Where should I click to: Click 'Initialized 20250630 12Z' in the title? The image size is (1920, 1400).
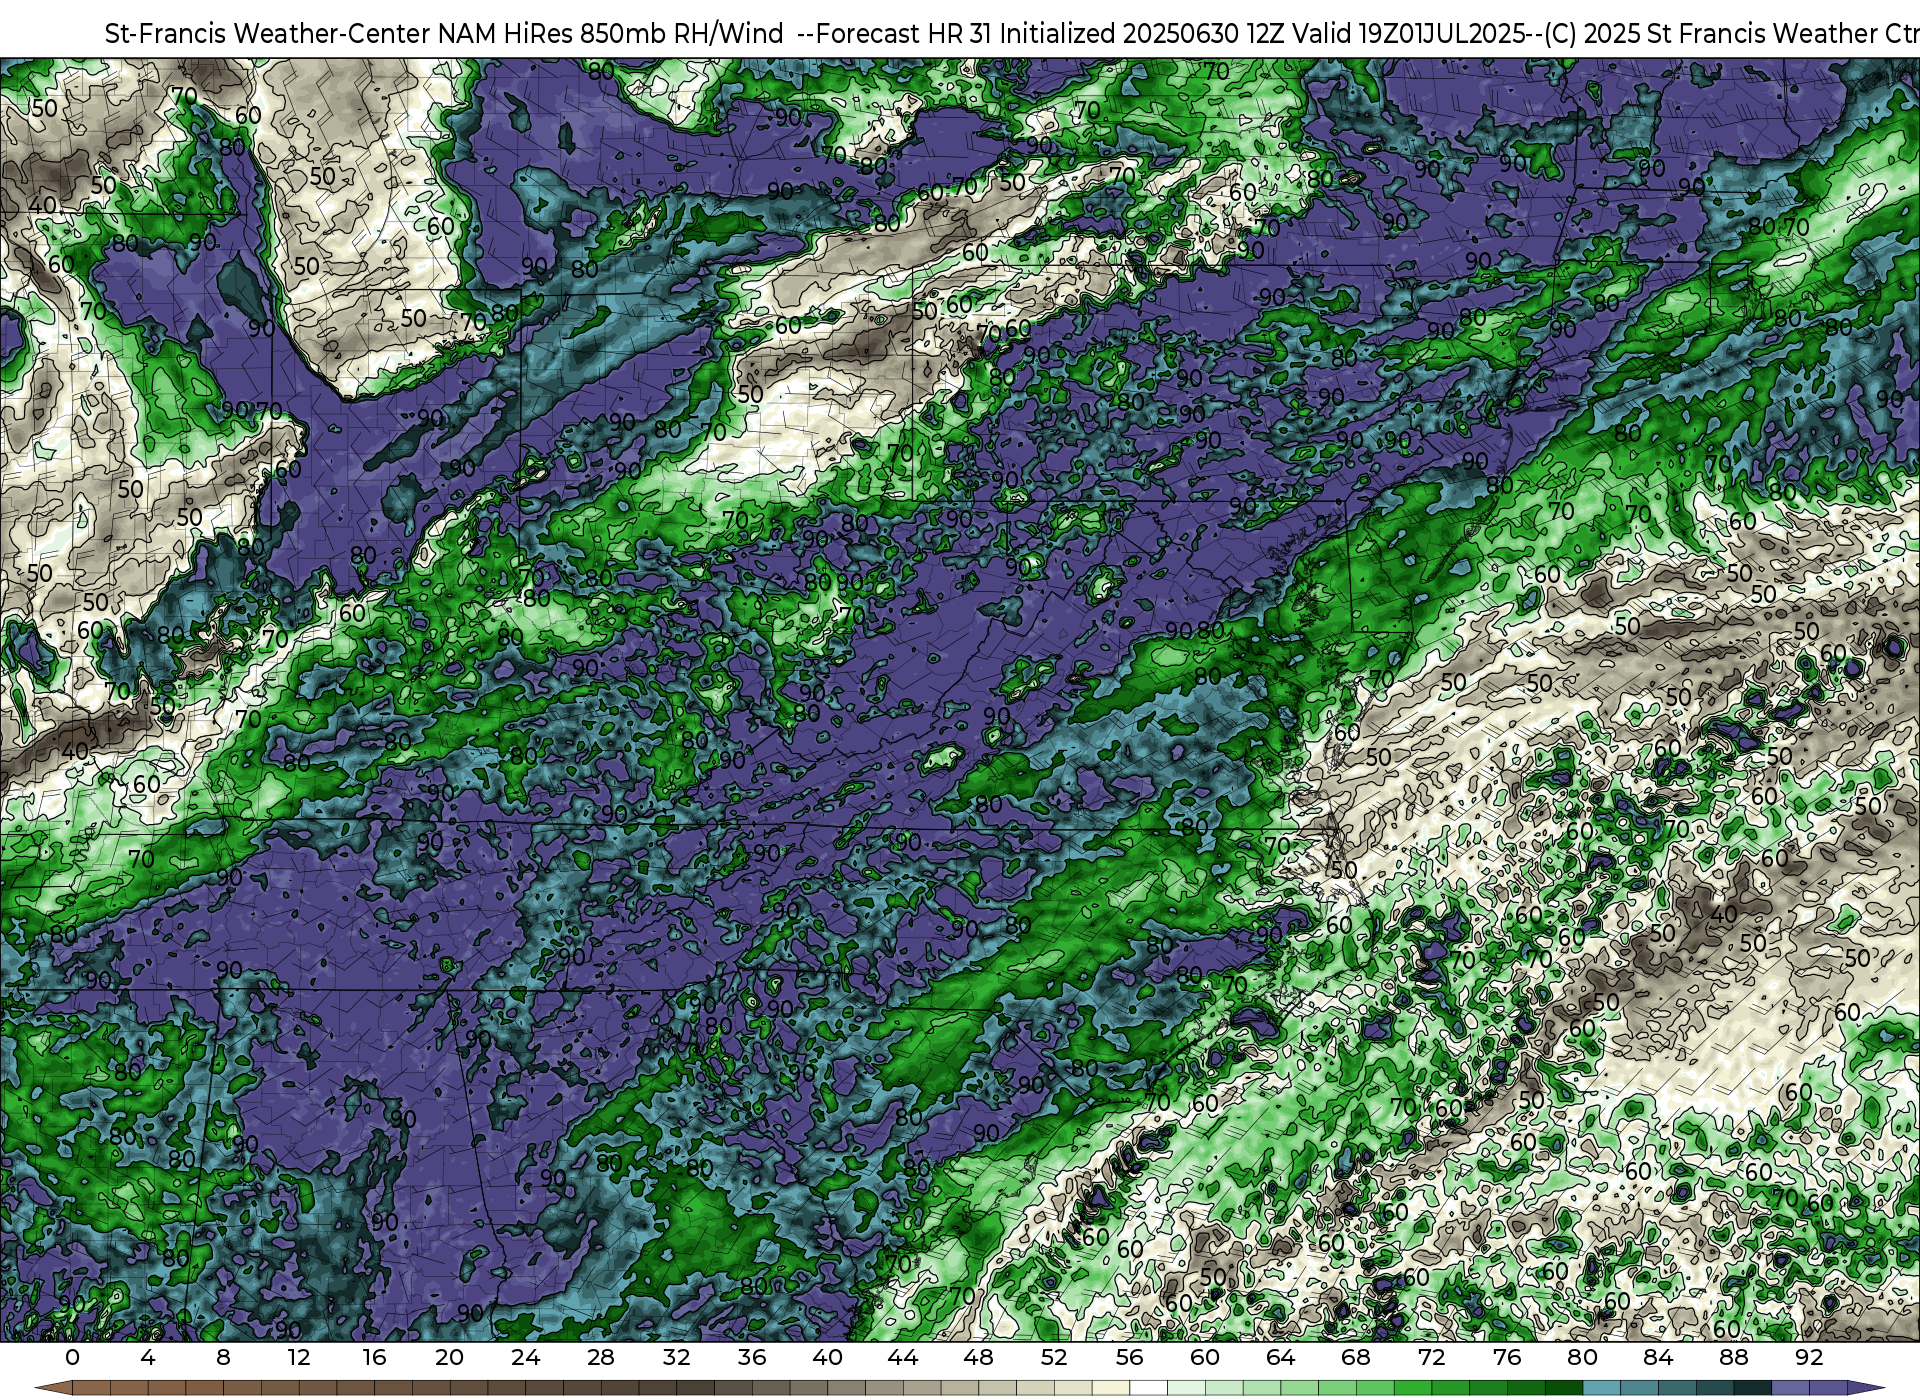pyautogui.click(x=1142, y=34)
